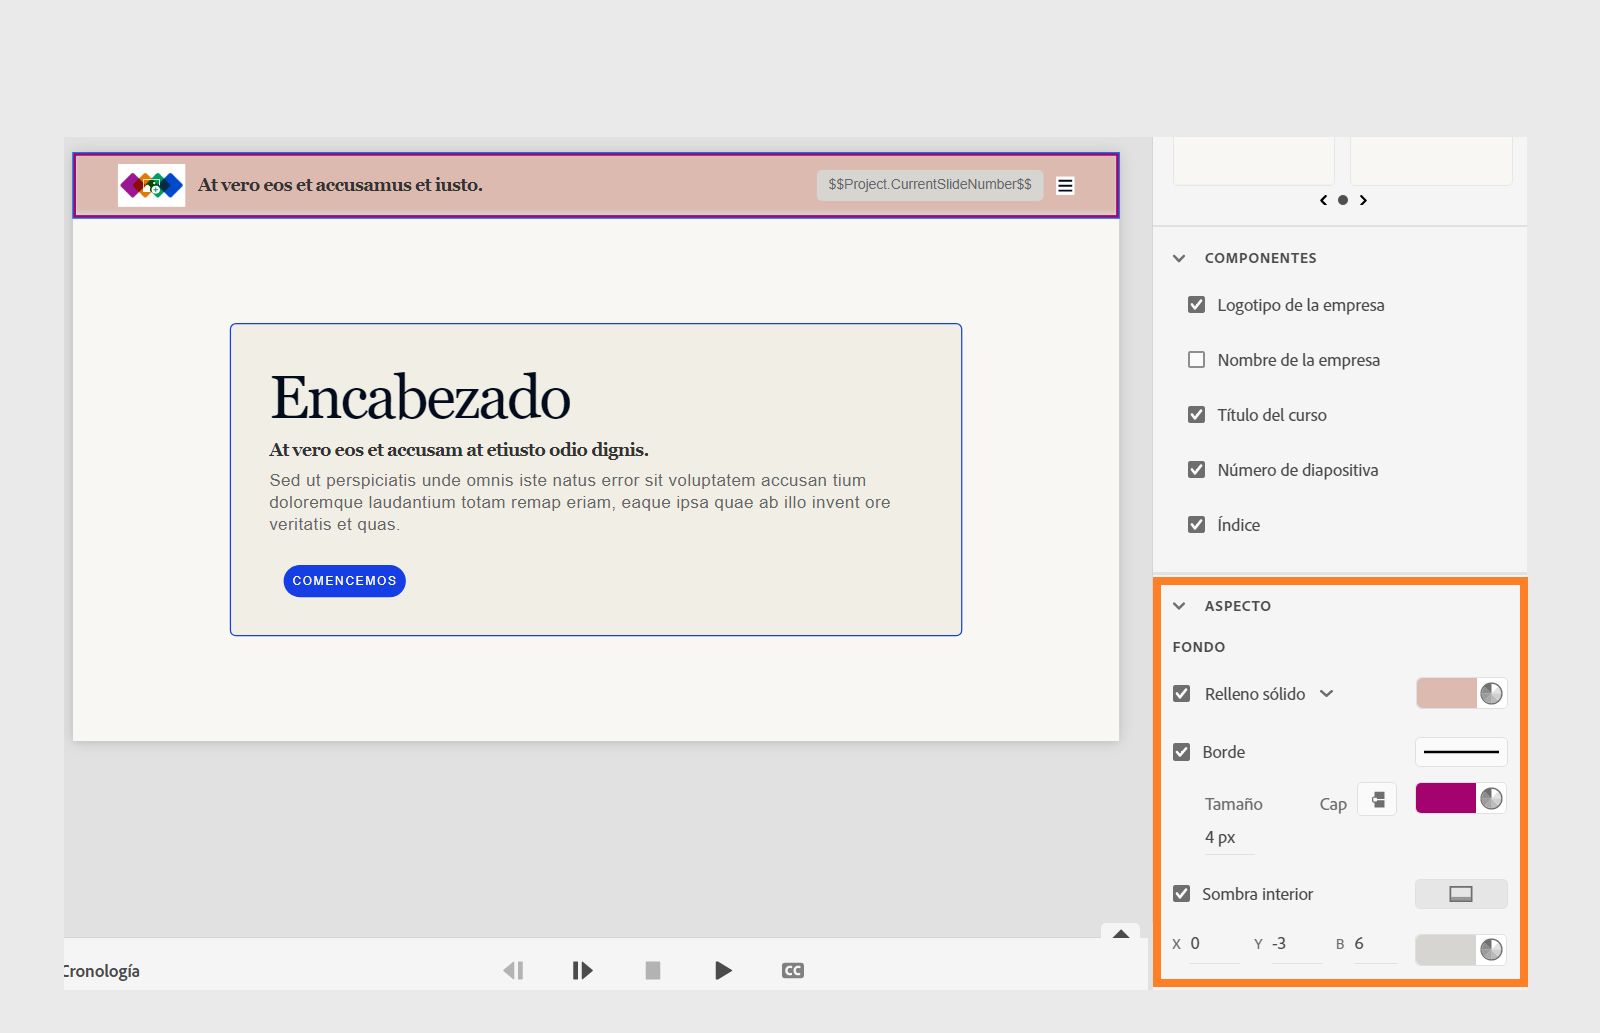Viewport: 1600px width, 1033px height.
Task: Click the COMENCEMOS button on slide
Action: coord(344,581)
